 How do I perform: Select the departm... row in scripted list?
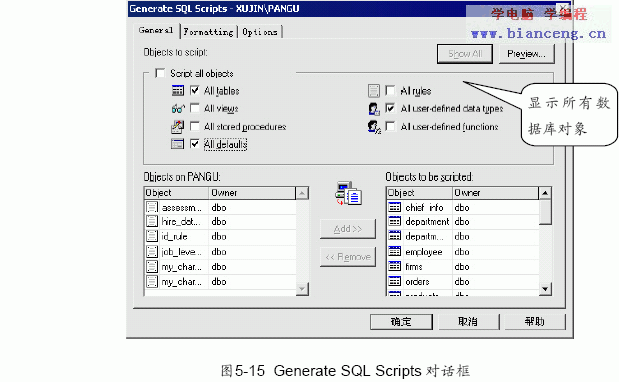[x=463, y=236]
